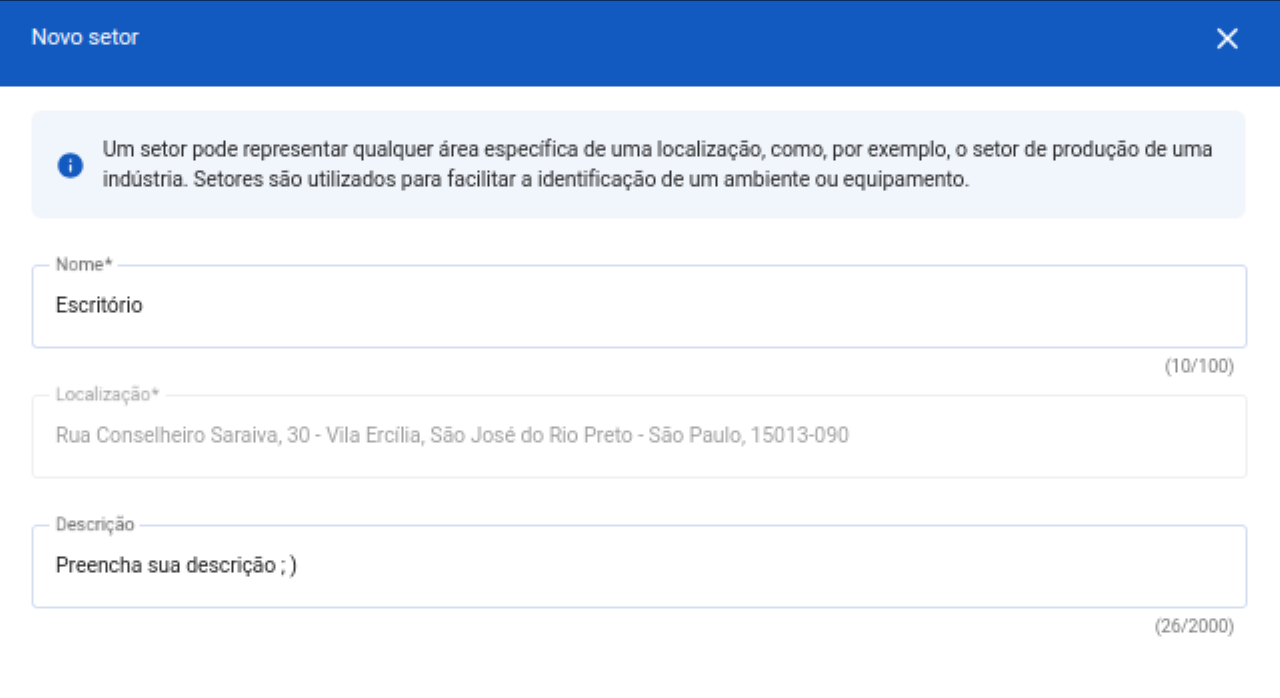Click the (26/2000) character counter
1280x698 pixels.
tap(1194, 627)
